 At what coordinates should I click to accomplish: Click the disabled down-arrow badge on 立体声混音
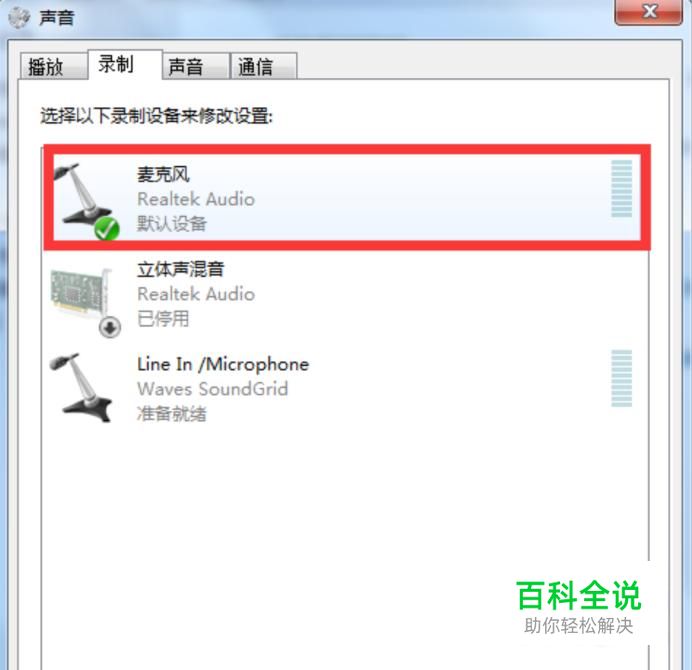[x=110, y=327]
